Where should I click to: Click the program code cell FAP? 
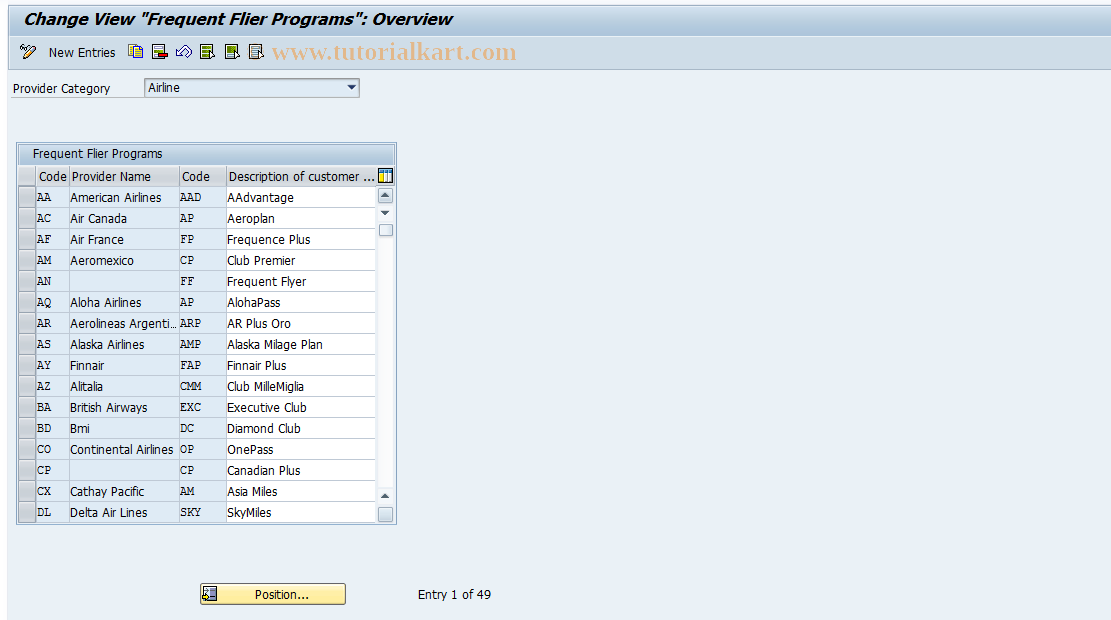203,365
